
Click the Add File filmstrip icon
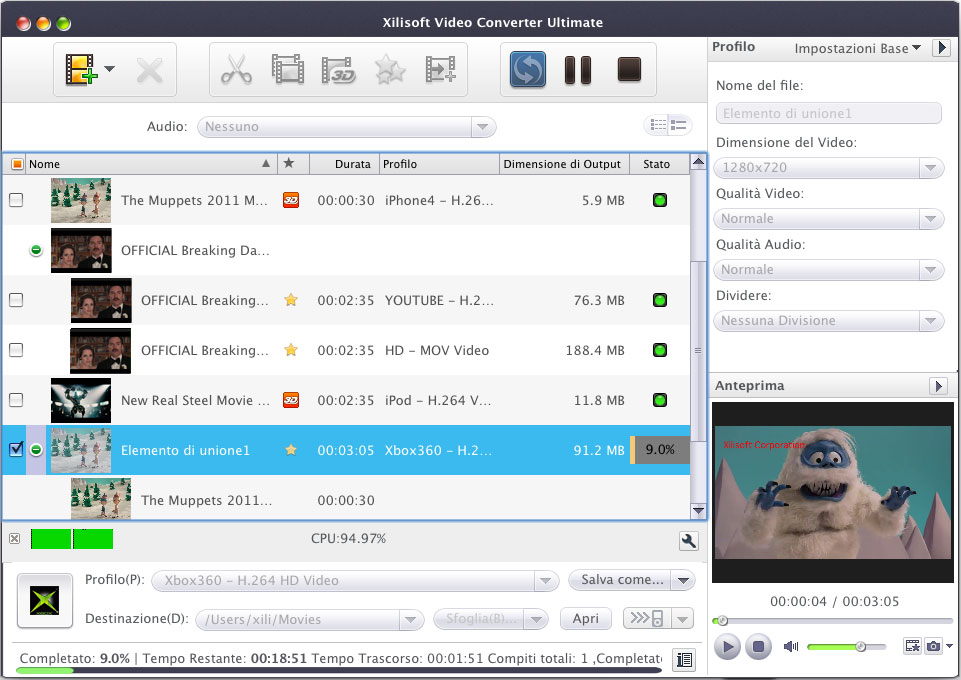[81, 69]
